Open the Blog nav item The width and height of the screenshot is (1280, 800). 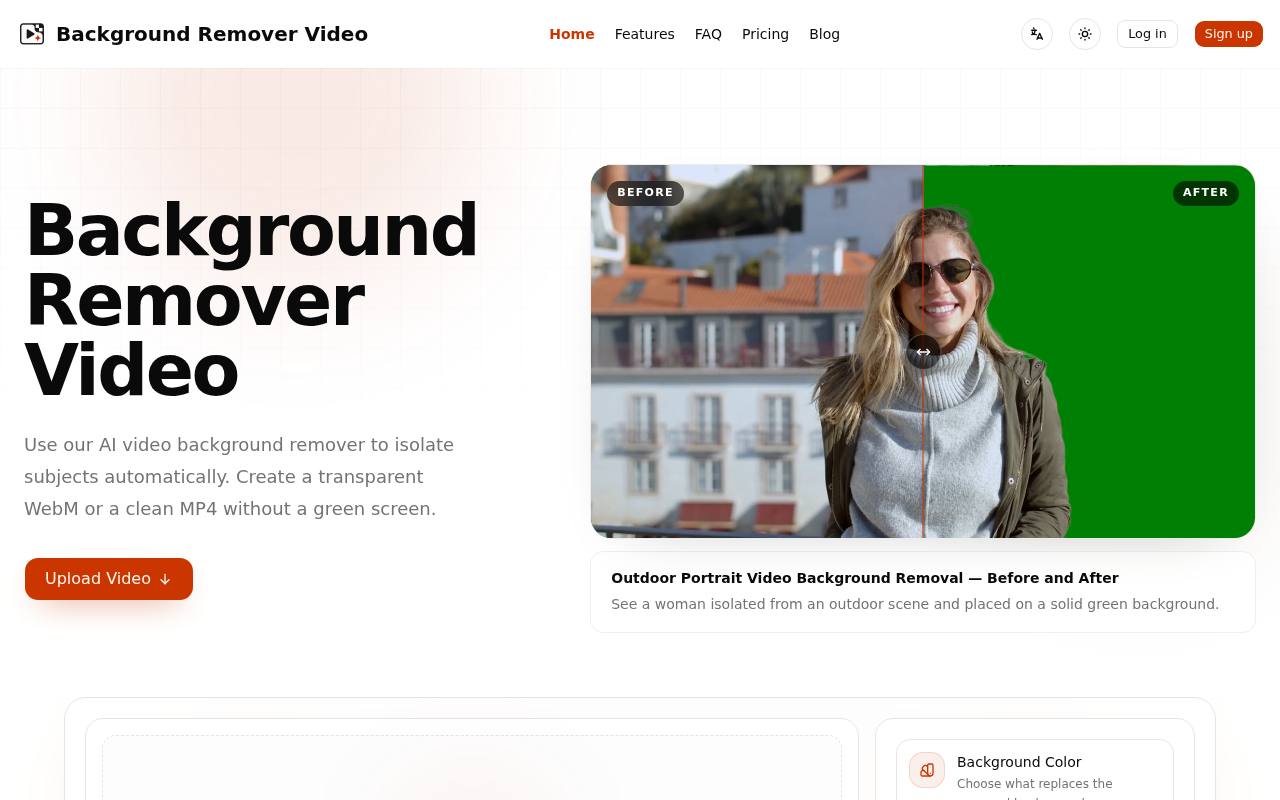click(x=824, y=34)
